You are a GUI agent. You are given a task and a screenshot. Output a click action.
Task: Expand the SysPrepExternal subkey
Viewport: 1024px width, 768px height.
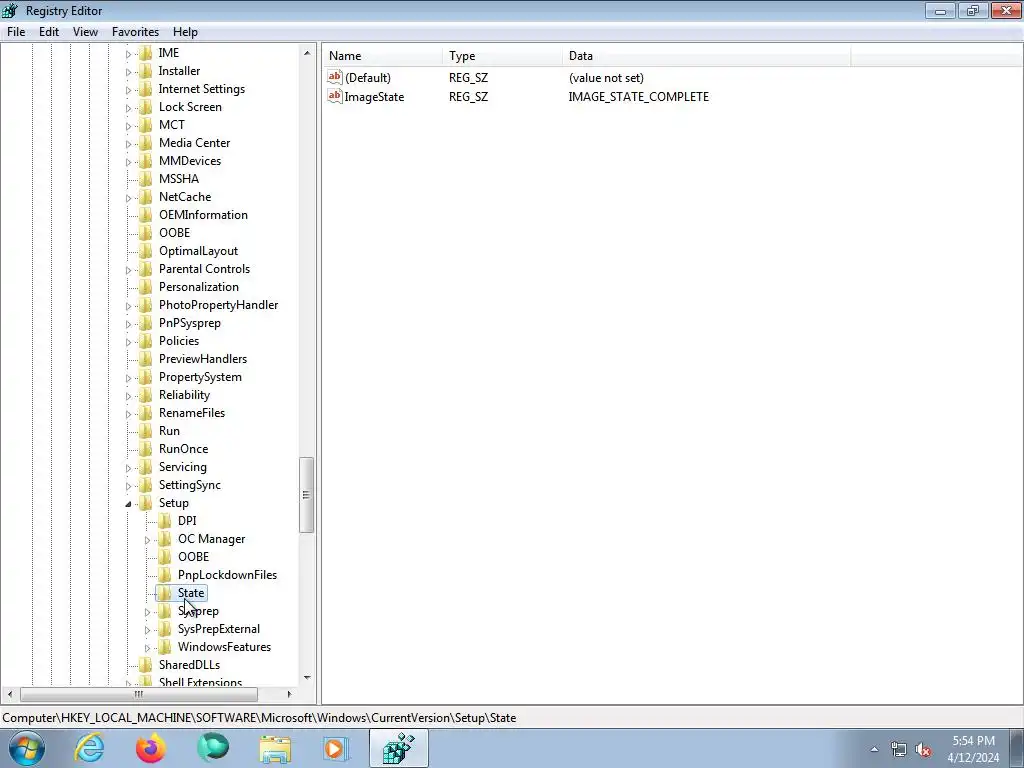click(x=147, y=630)
